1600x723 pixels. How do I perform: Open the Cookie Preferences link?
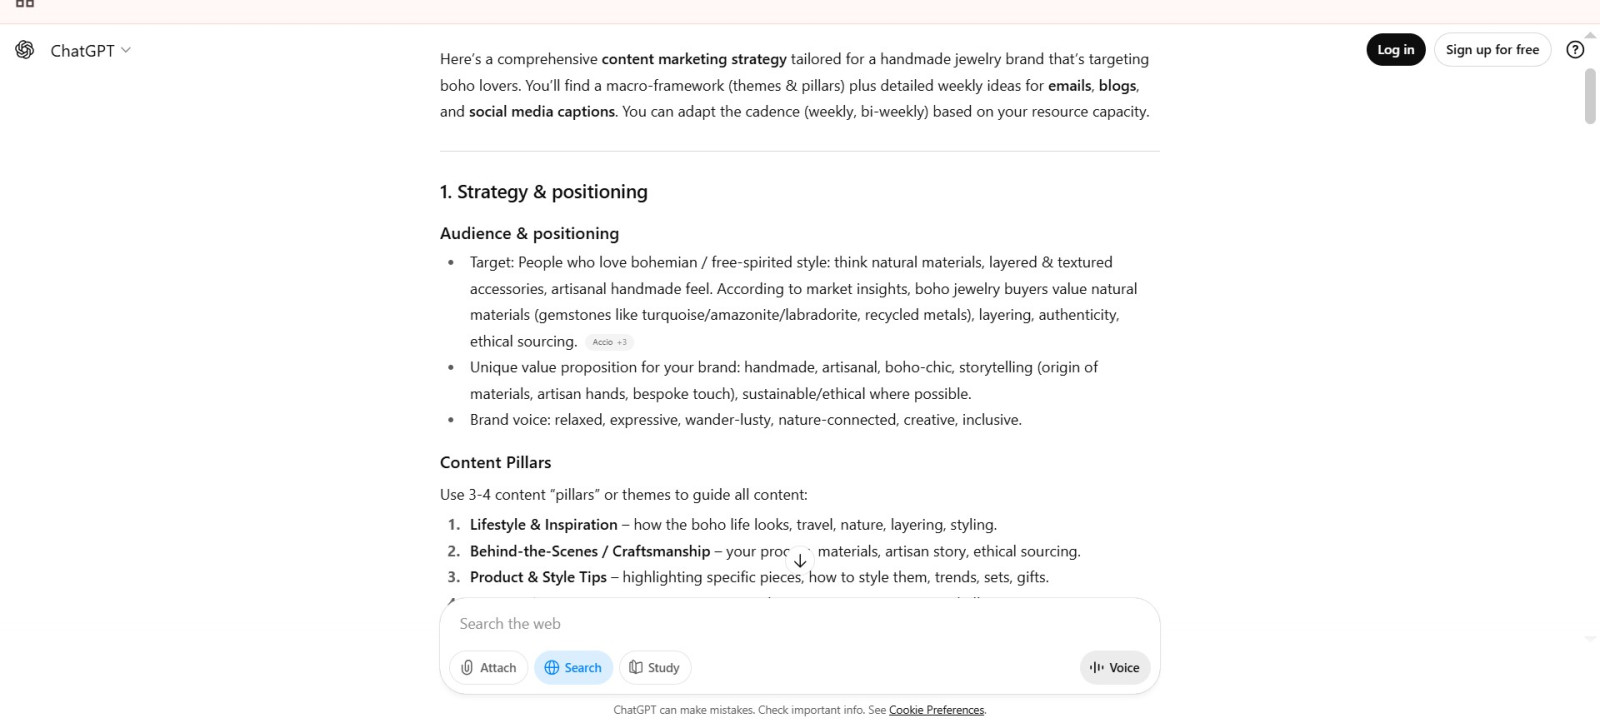click(x=936, y=710)
